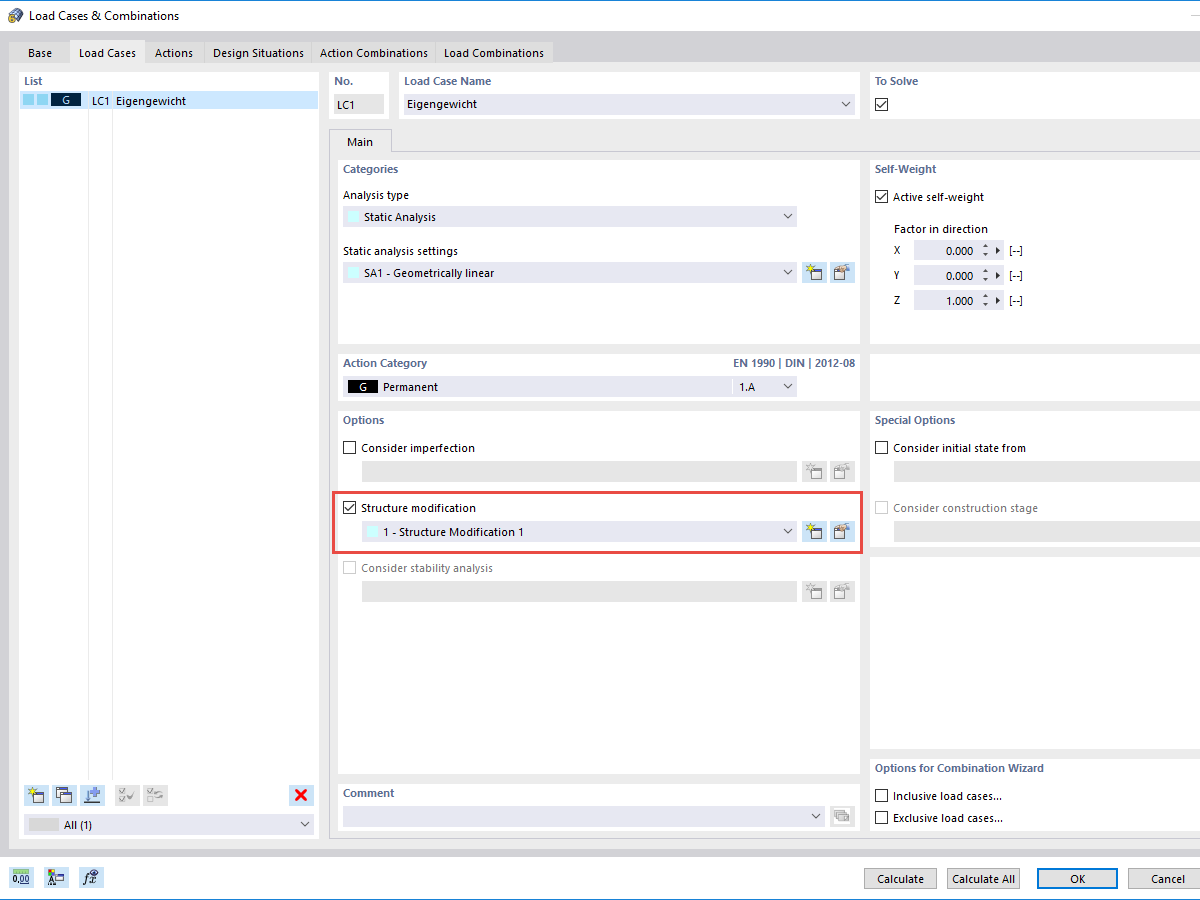Open the units settings with 0.00 icon
Viewport: 1200px width, 900px height.
point(20,877)
